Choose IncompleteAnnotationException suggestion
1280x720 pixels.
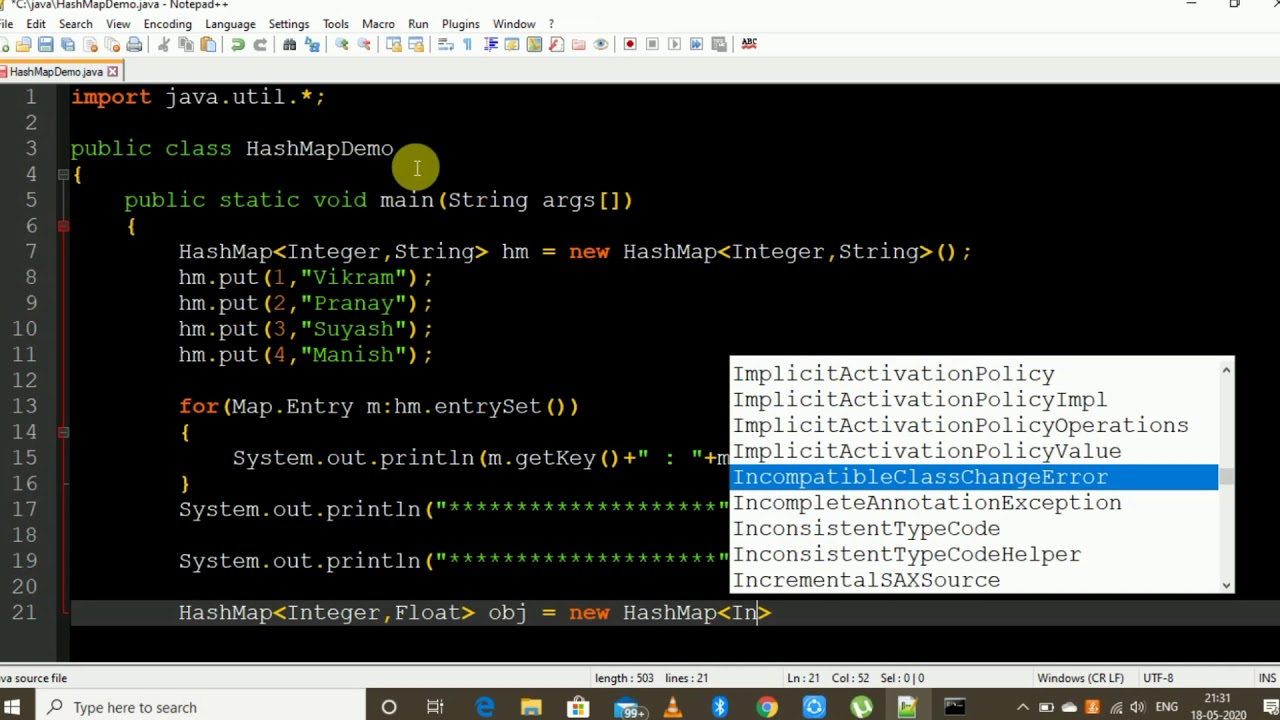975,503
